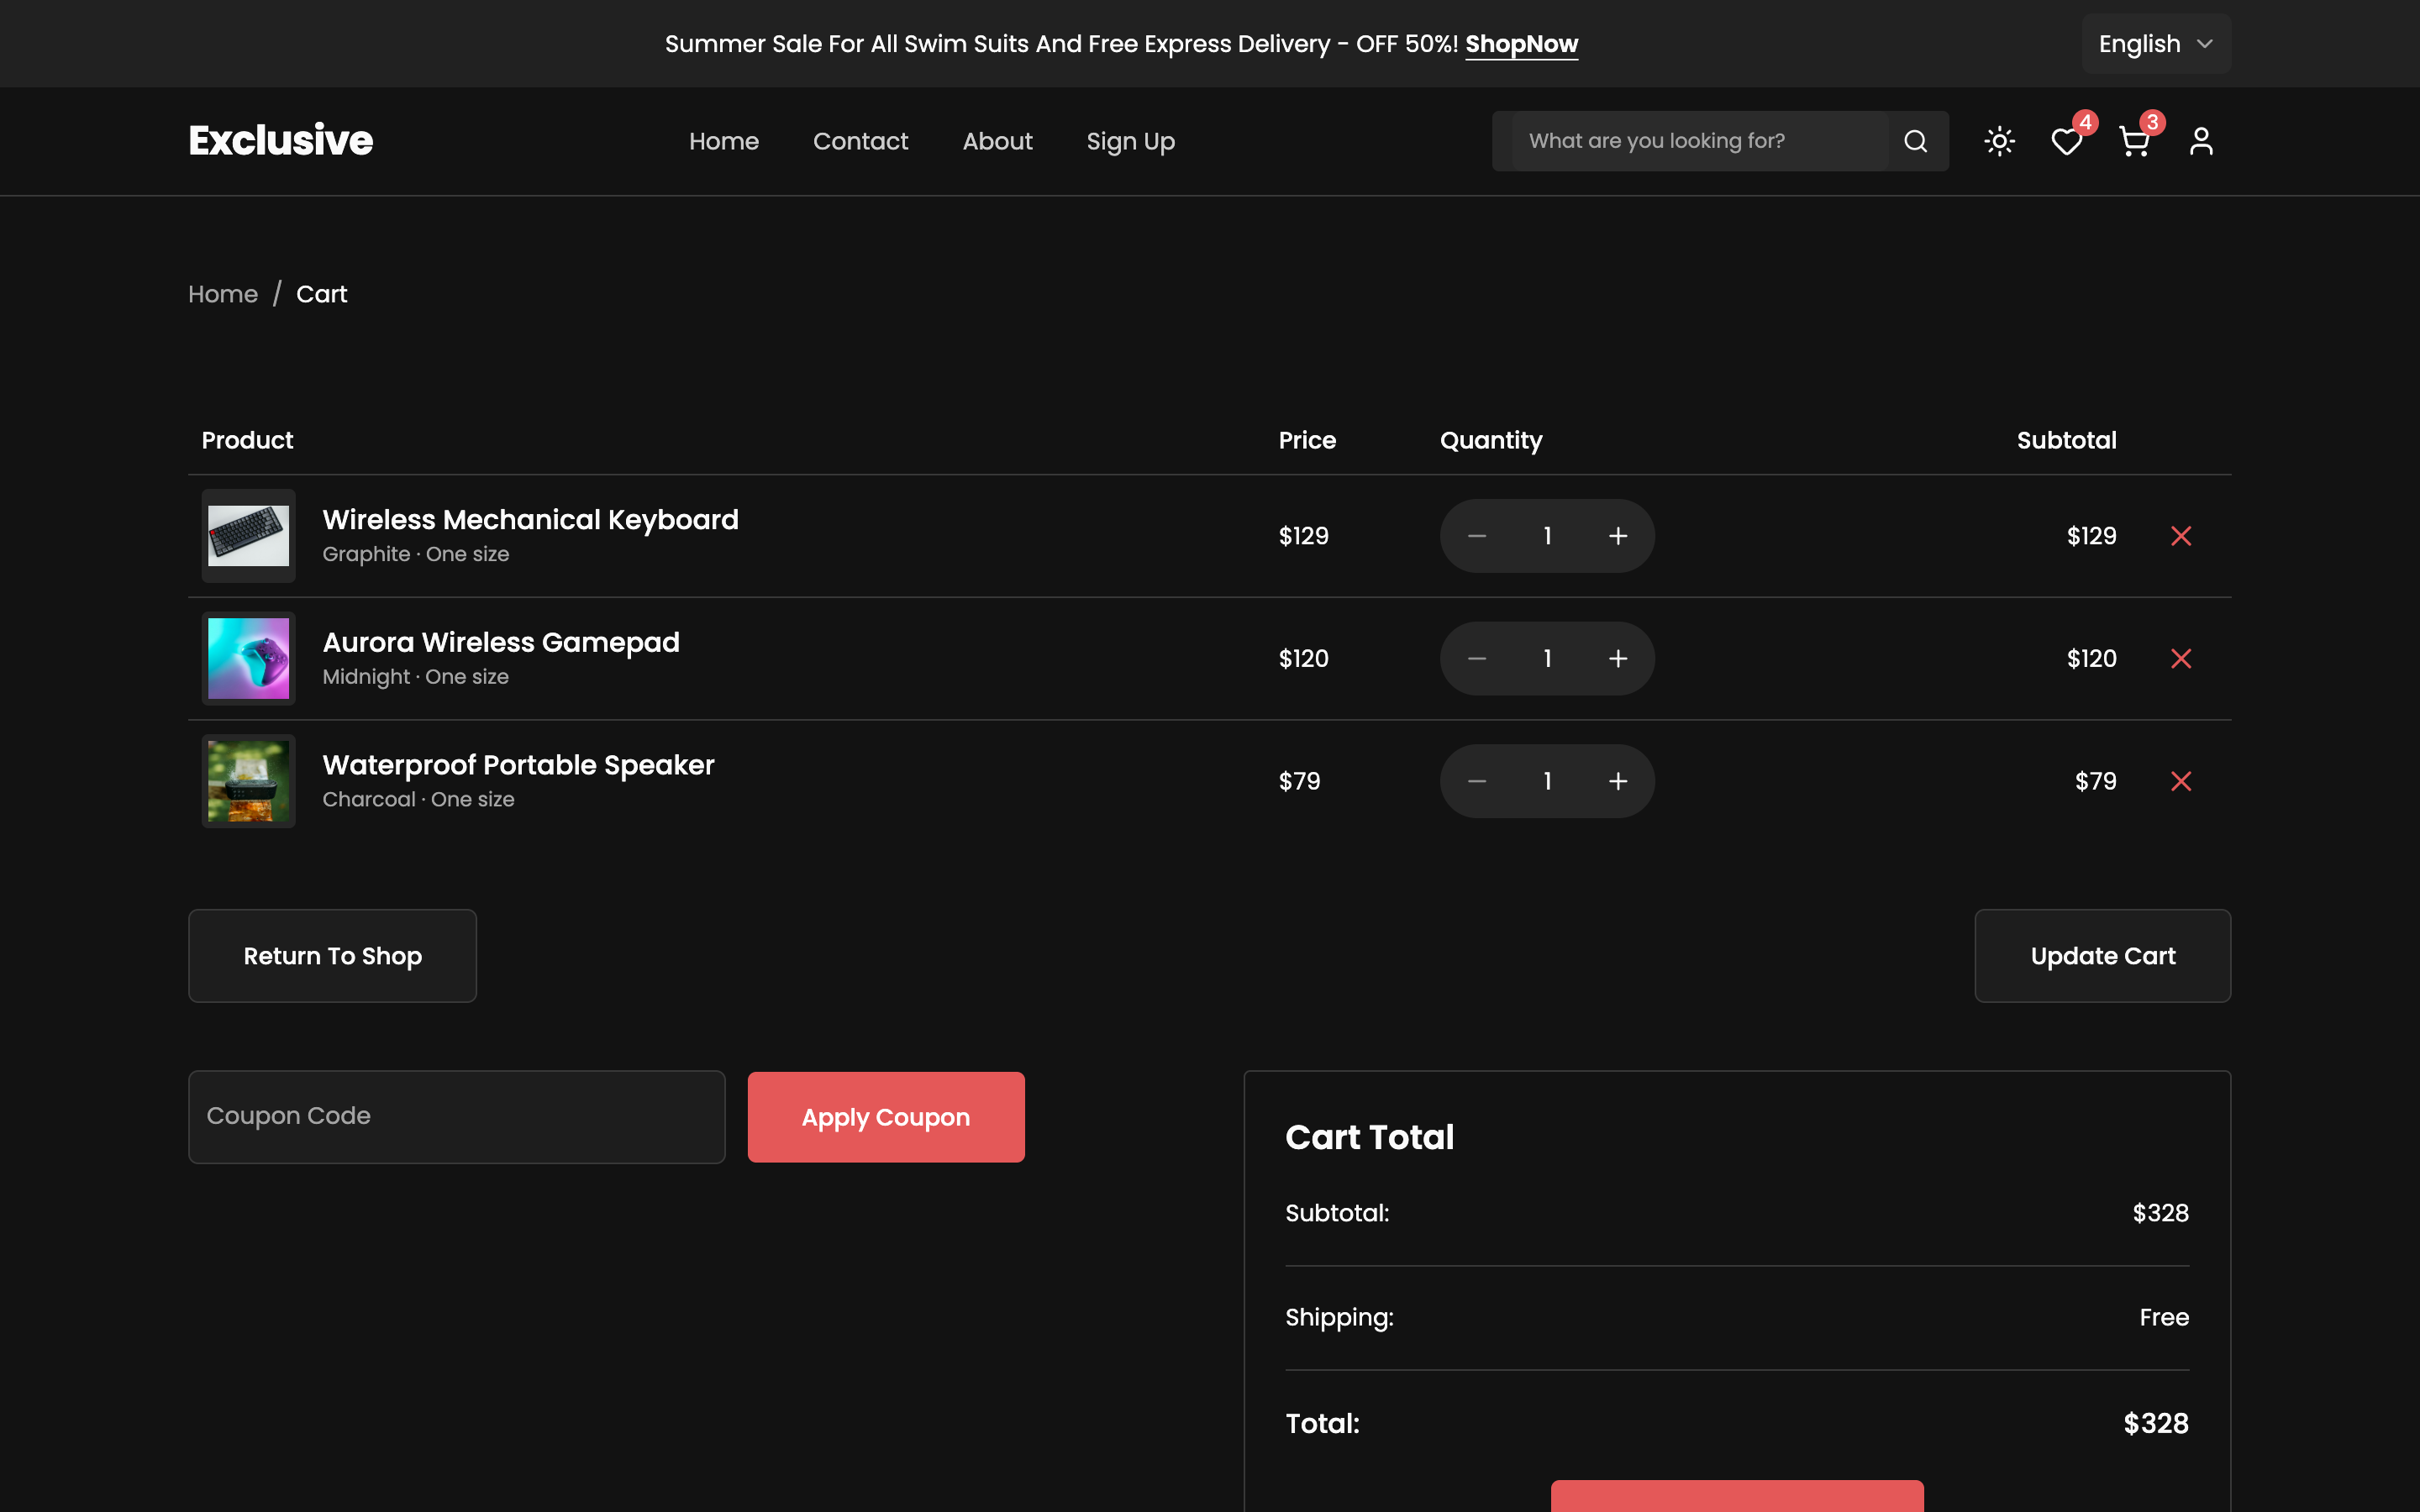The height and width of the screenshot is (1512, 2420).
Task: Remove Waterproof Portable Speaker from cart
Action: pos(2181,781)
